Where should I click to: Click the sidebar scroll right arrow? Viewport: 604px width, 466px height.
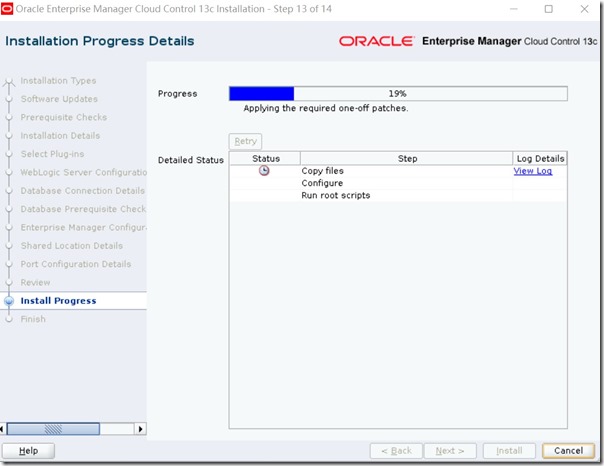pyautogui.click(x=140, y=429)
